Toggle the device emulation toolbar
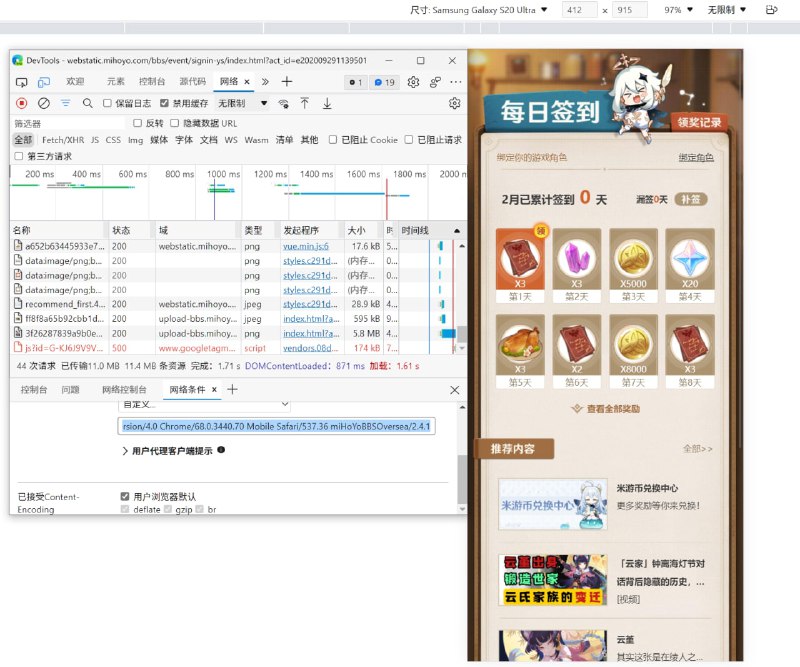800x667 pixels. coord(44,83)
